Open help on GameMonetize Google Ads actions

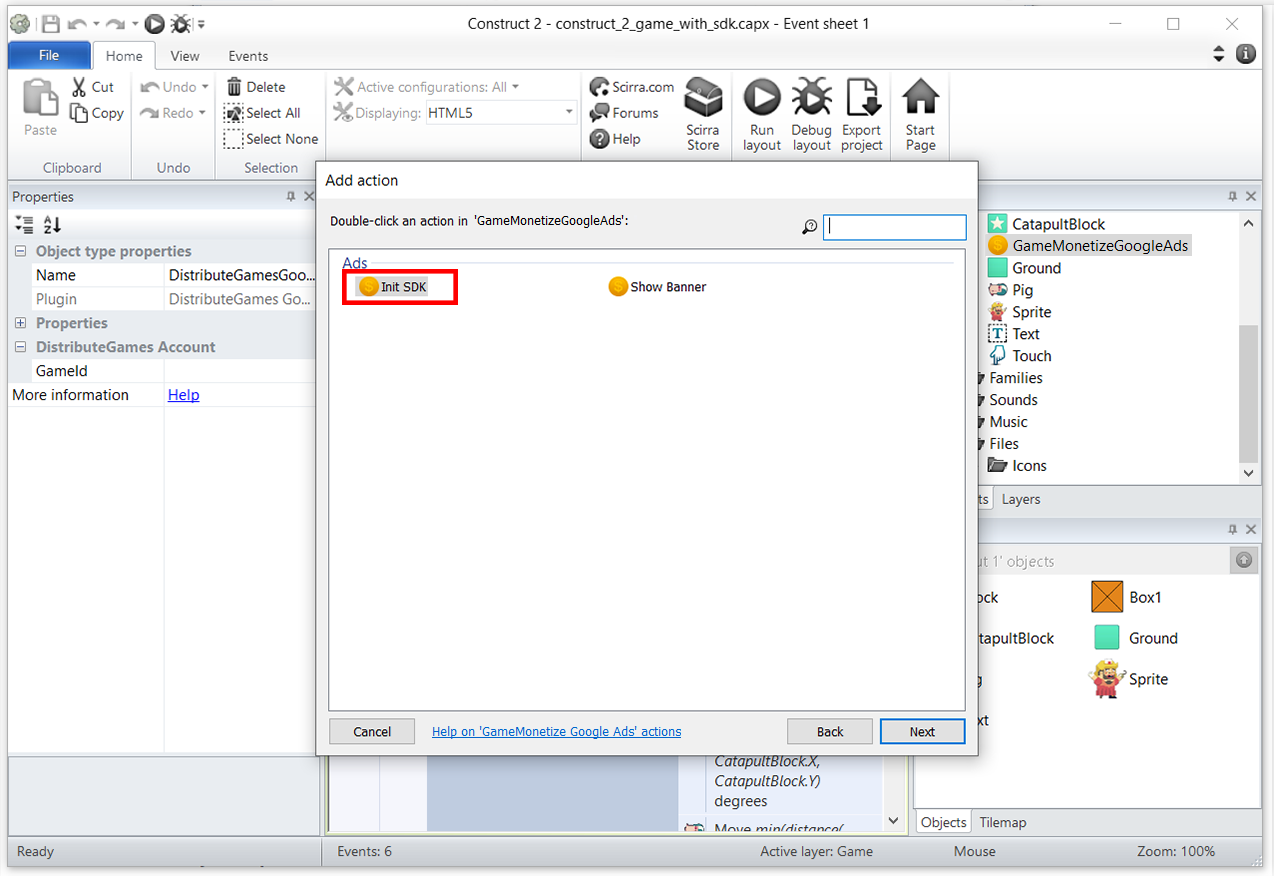pos(556,731)
